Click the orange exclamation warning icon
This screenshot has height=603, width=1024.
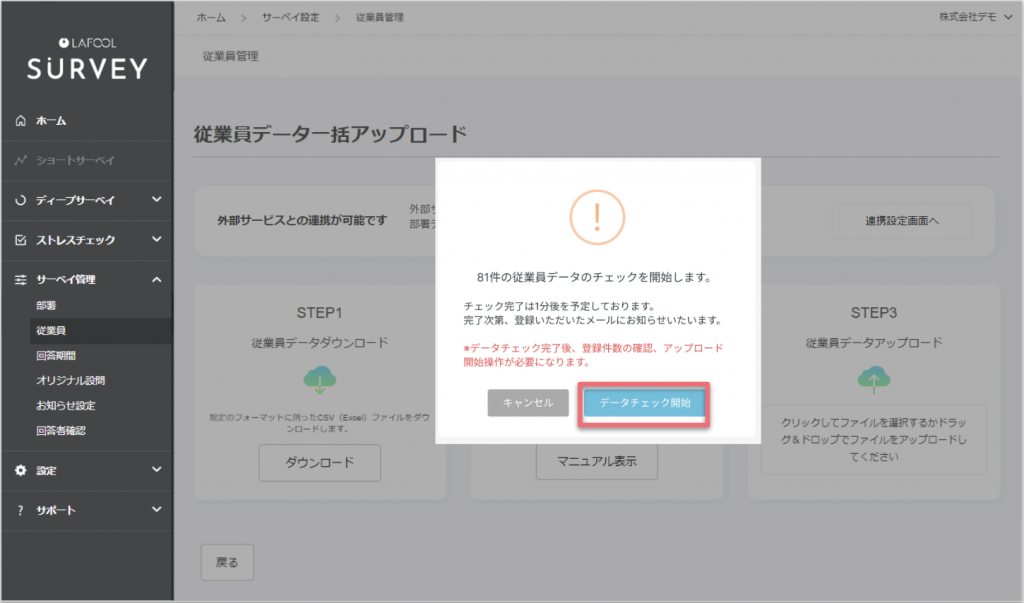pyautogui.click(x=597, y=218)
